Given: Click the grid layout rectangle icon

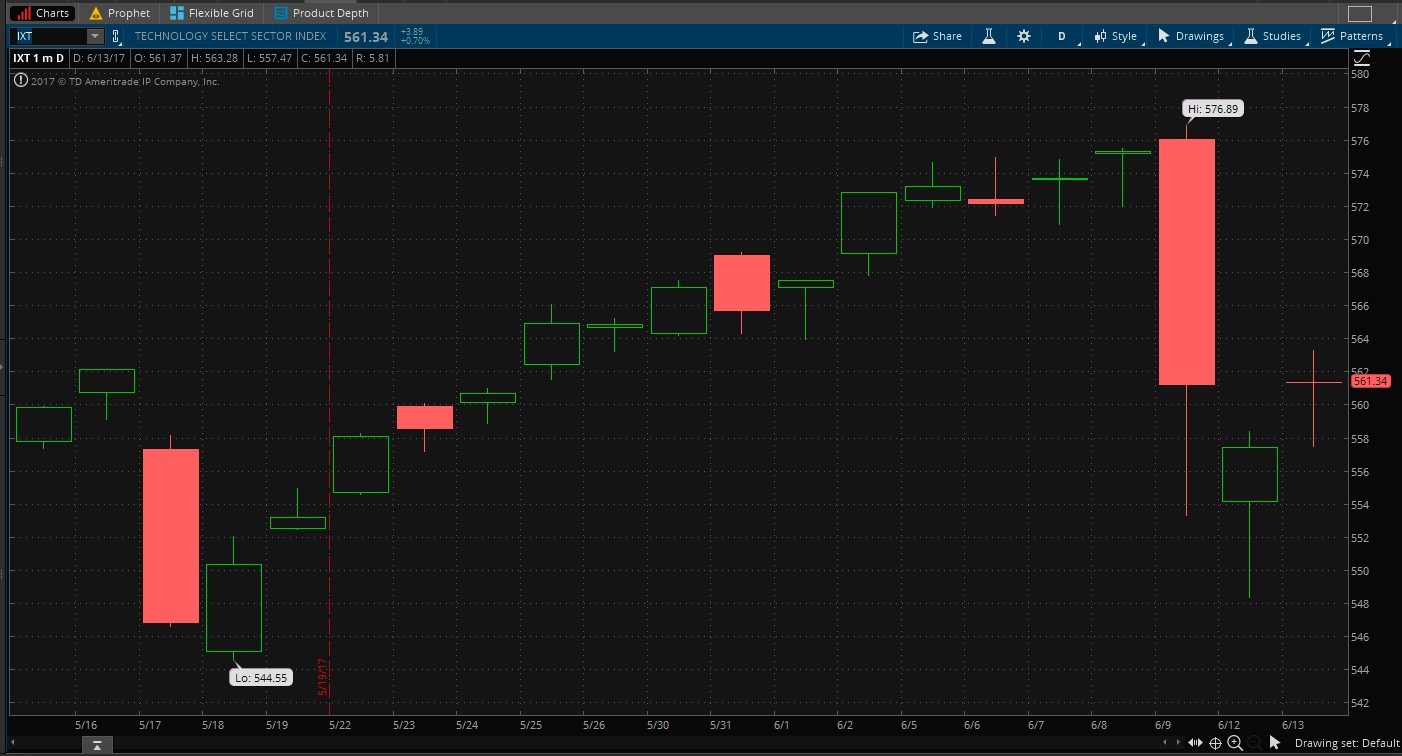Looking at the screenshot, I should 1359,14.
